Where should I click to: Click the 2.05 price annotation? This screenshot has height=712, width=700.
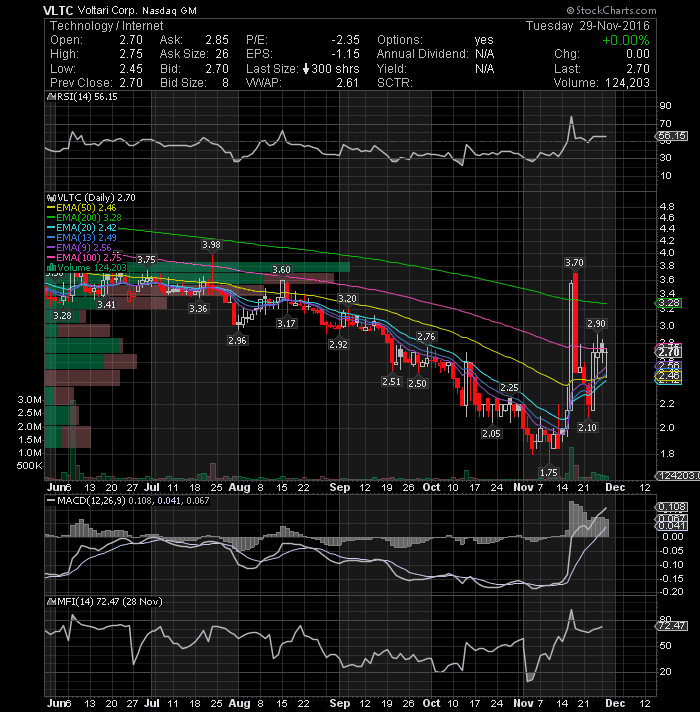[492, 434]
